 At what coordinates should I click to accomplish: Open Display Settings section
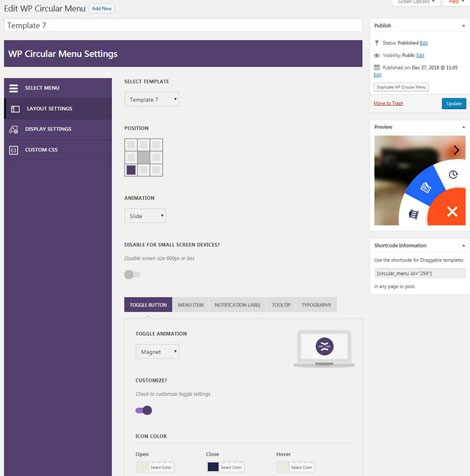click(x=58, y=129)
